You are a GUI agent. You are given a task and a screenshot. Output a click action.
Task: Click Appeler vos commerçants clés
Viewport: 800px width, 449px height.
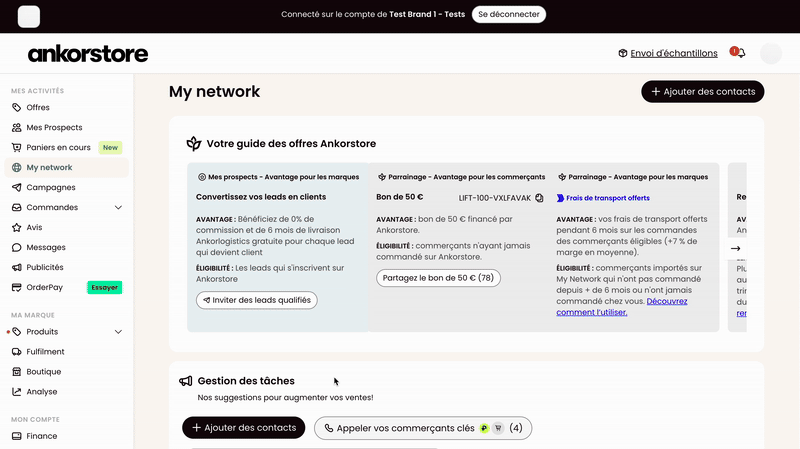(x=422, y=428)
